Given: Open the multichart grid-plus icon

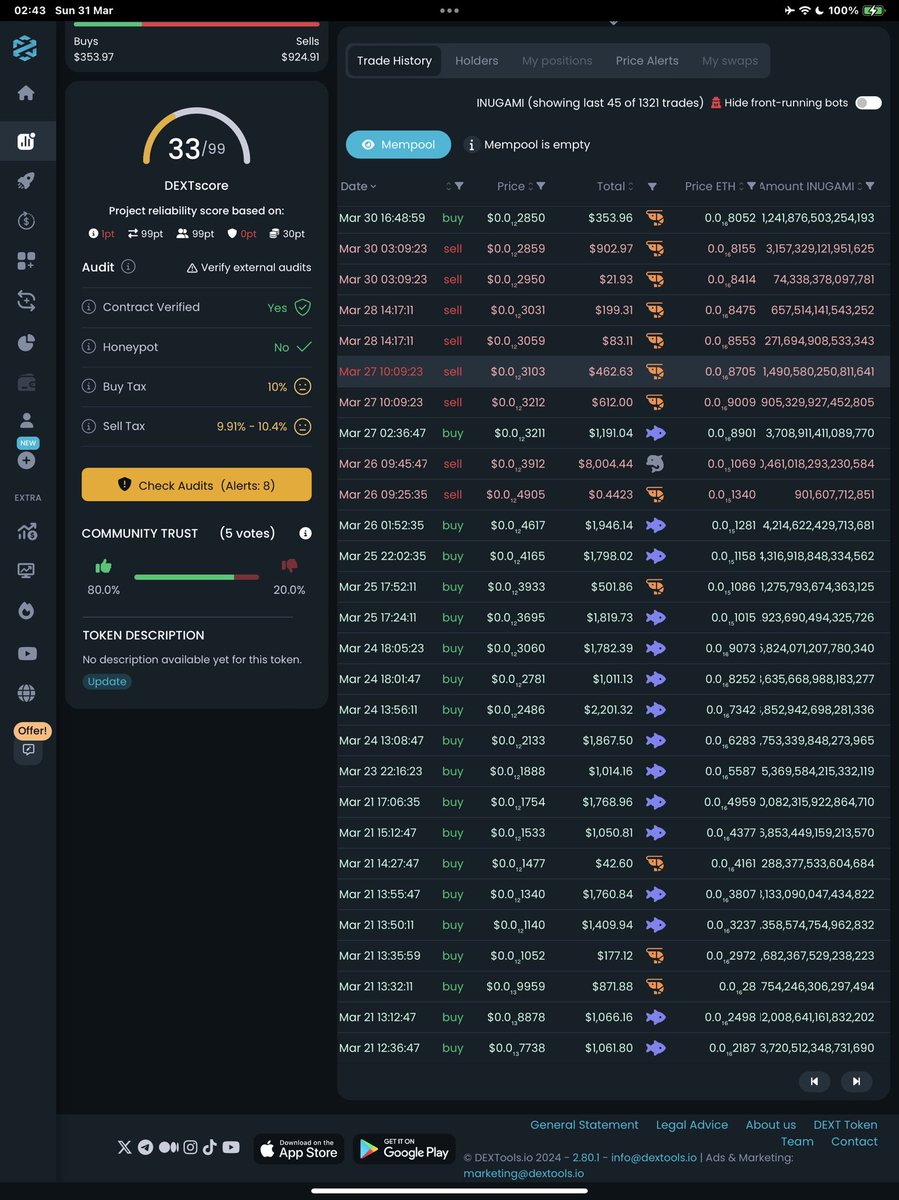Looking at the screenshot, I should coord(26,261).
